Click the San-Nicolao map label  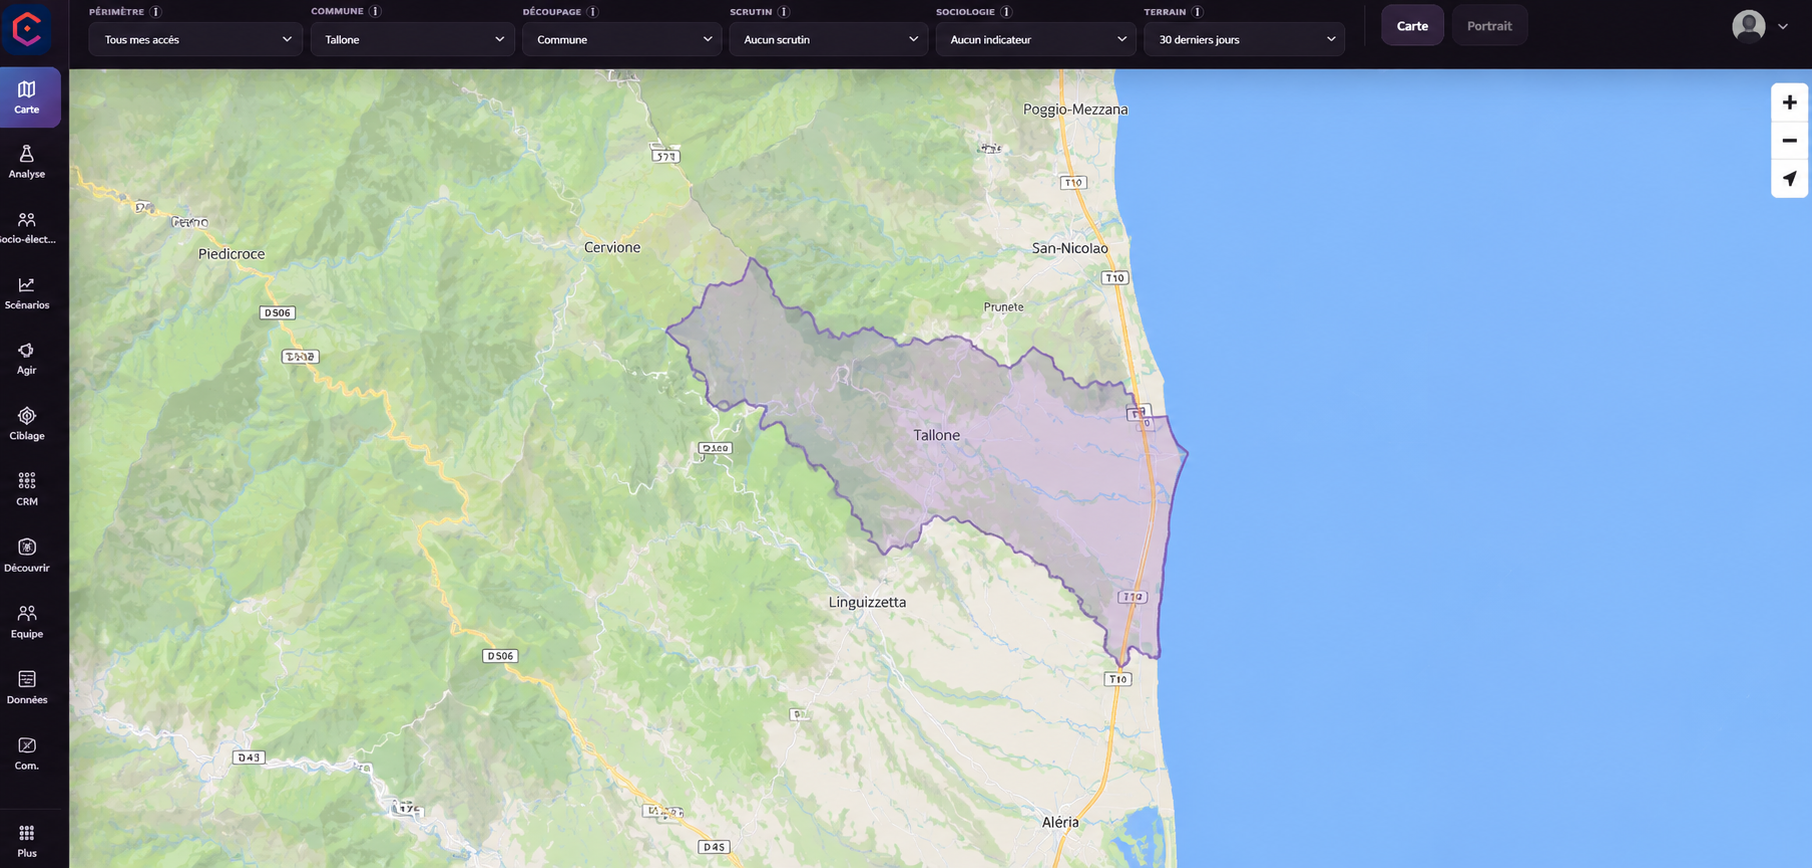(x=1070, y=248)
